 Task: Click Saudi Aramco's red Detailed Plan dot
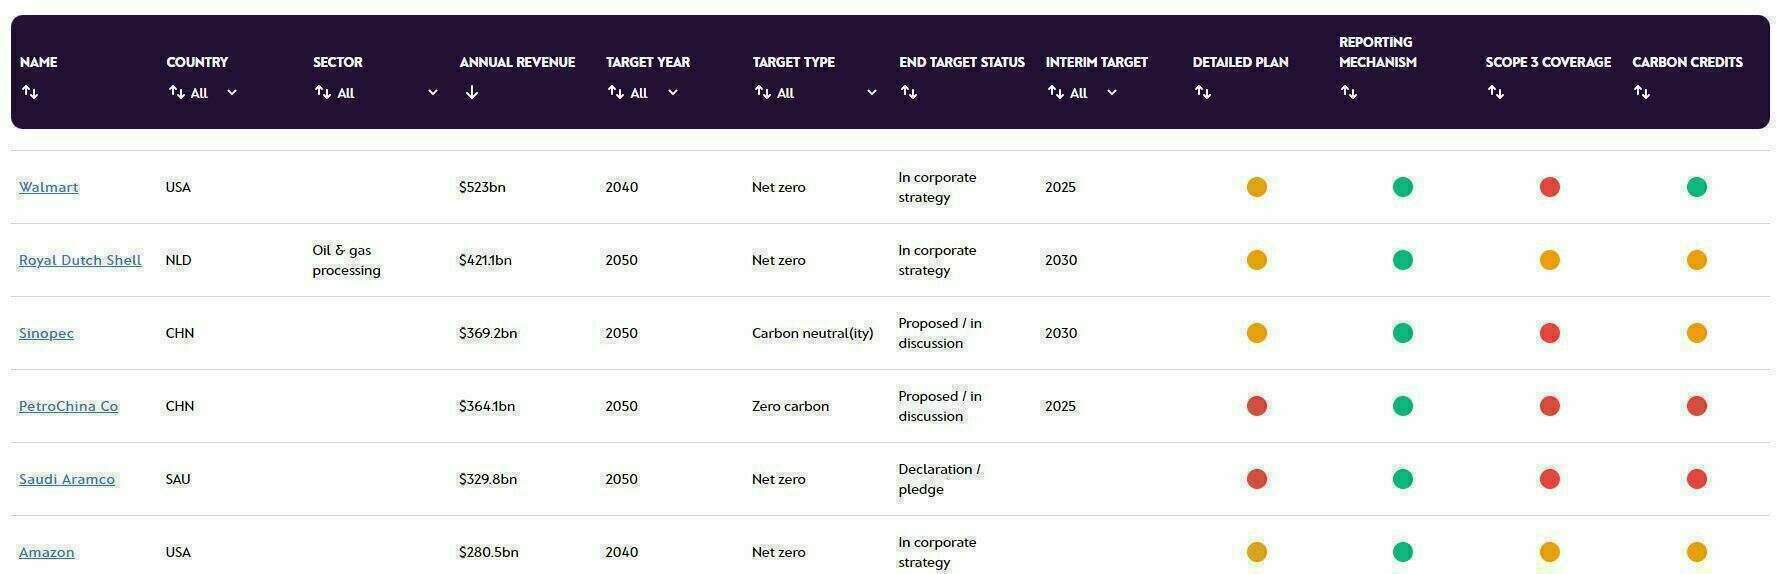(x=1256, y=479)
